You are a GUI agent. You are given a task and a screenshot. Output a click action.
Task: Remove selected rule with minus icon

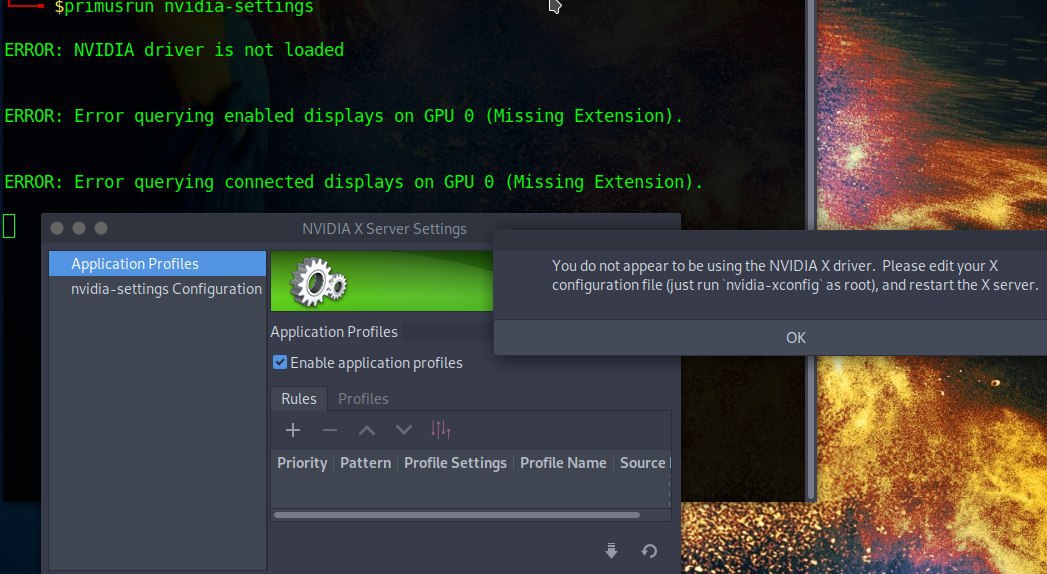(330, 430)
